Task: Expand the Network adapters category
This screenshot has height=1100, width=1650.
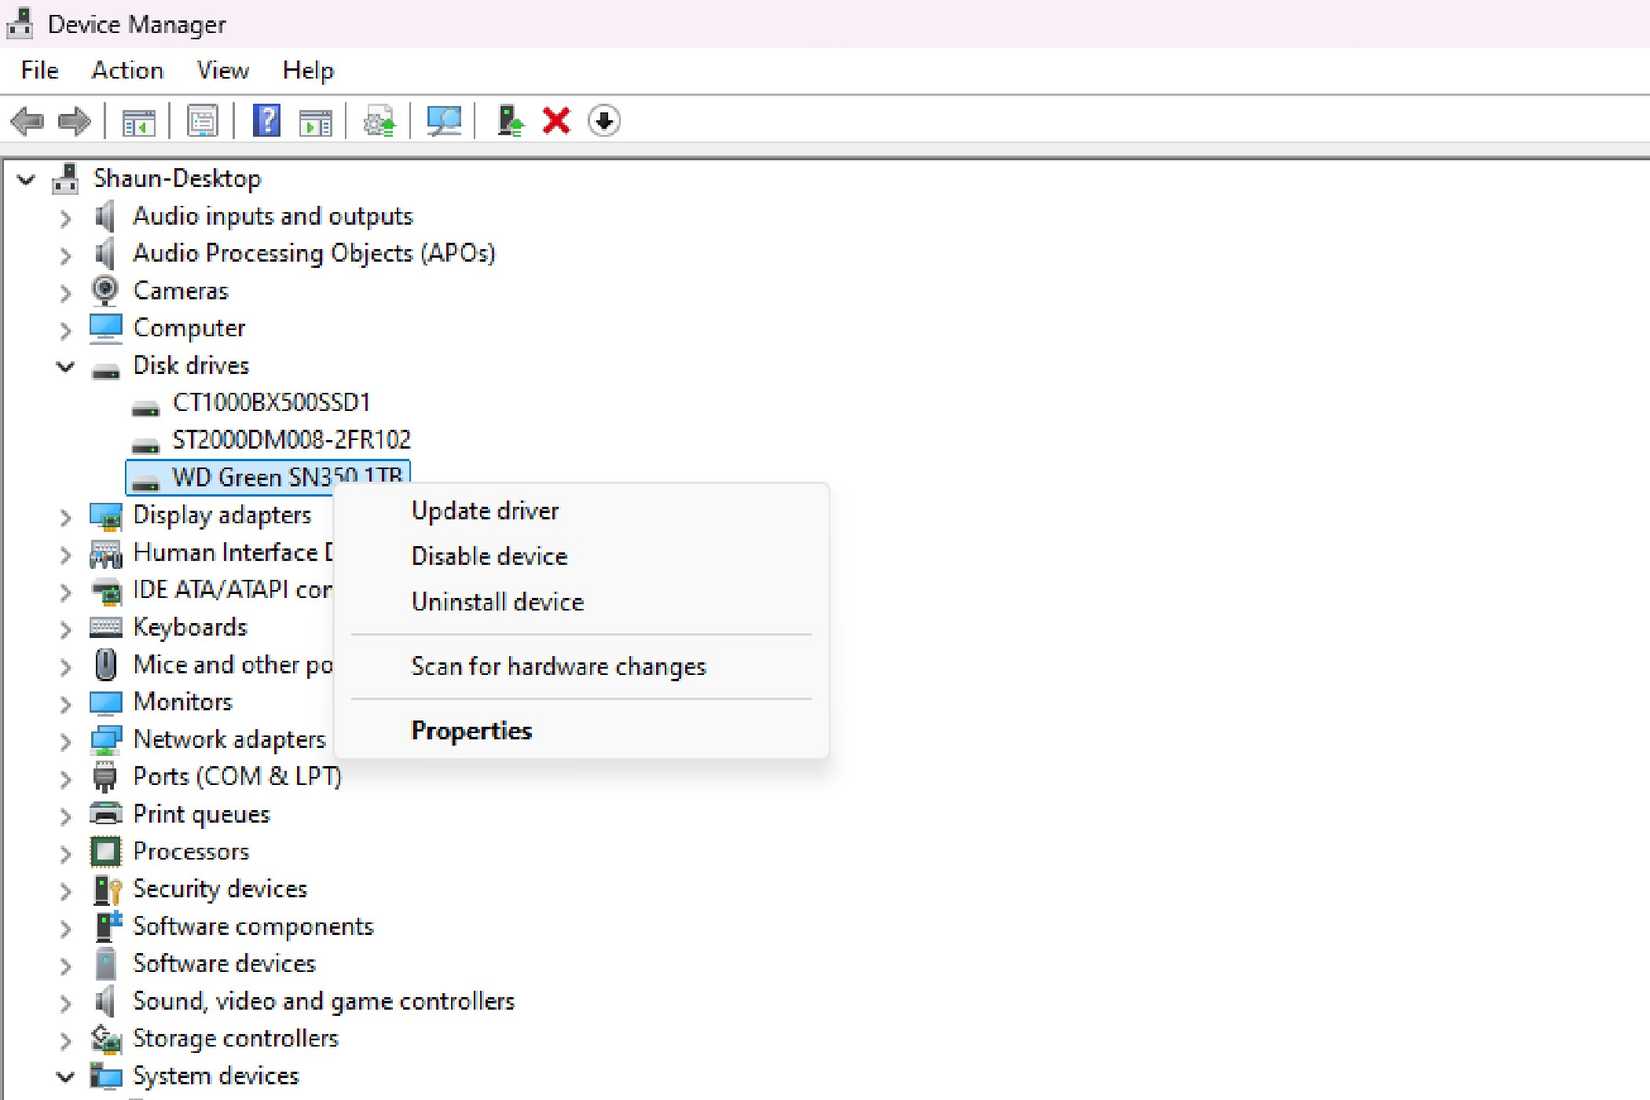Action: (x=64, y=740)
